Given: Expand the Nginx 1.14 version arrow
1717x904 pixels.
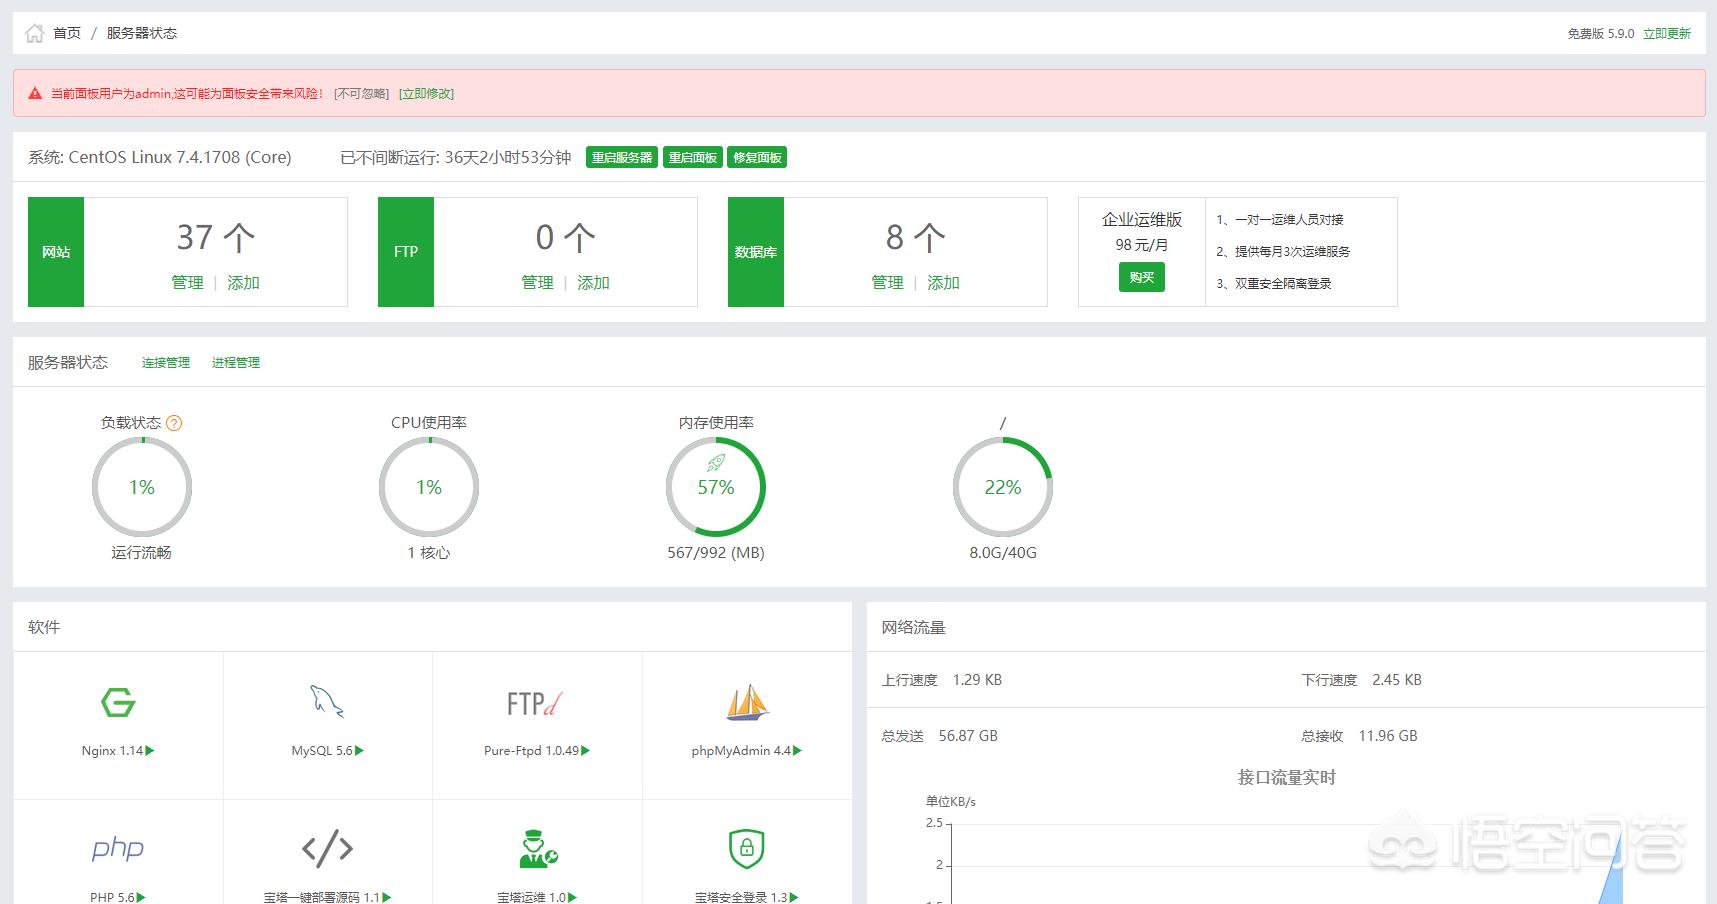Looking at the screenshot, I should [150, 750].
